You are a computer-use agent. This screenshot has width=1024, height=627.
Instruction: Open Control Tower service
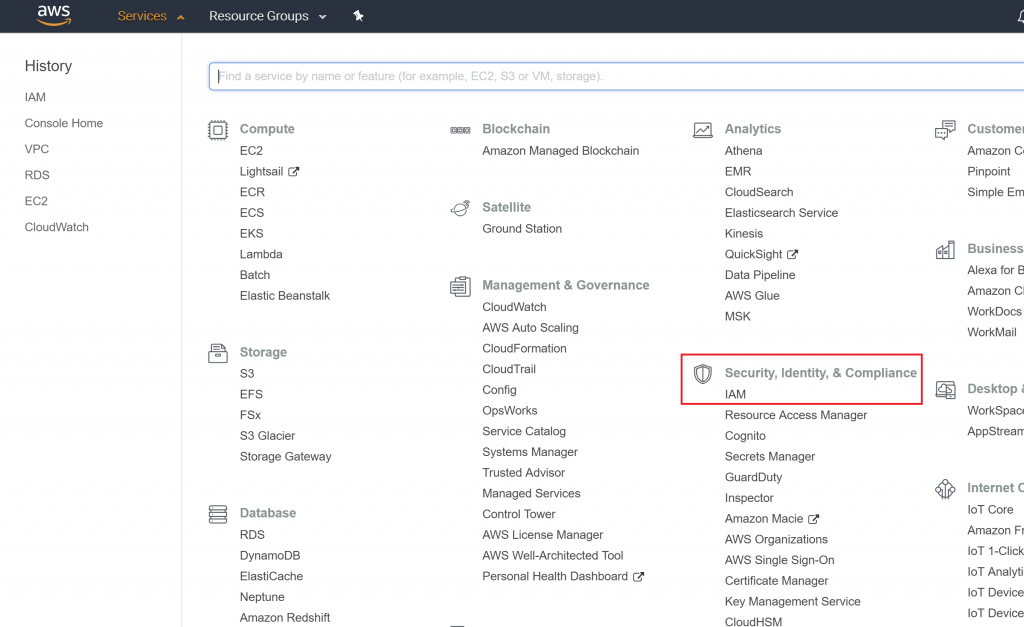[519, 514]
